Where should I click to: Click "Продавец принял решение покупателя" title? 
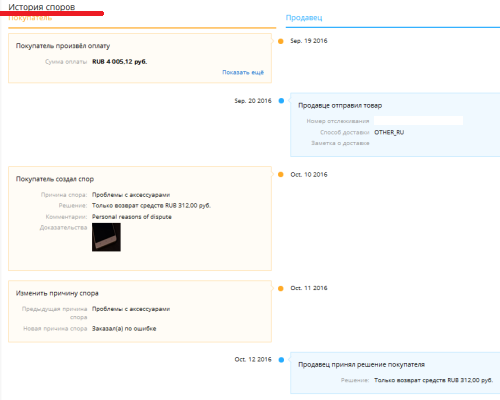click(361, 365)
